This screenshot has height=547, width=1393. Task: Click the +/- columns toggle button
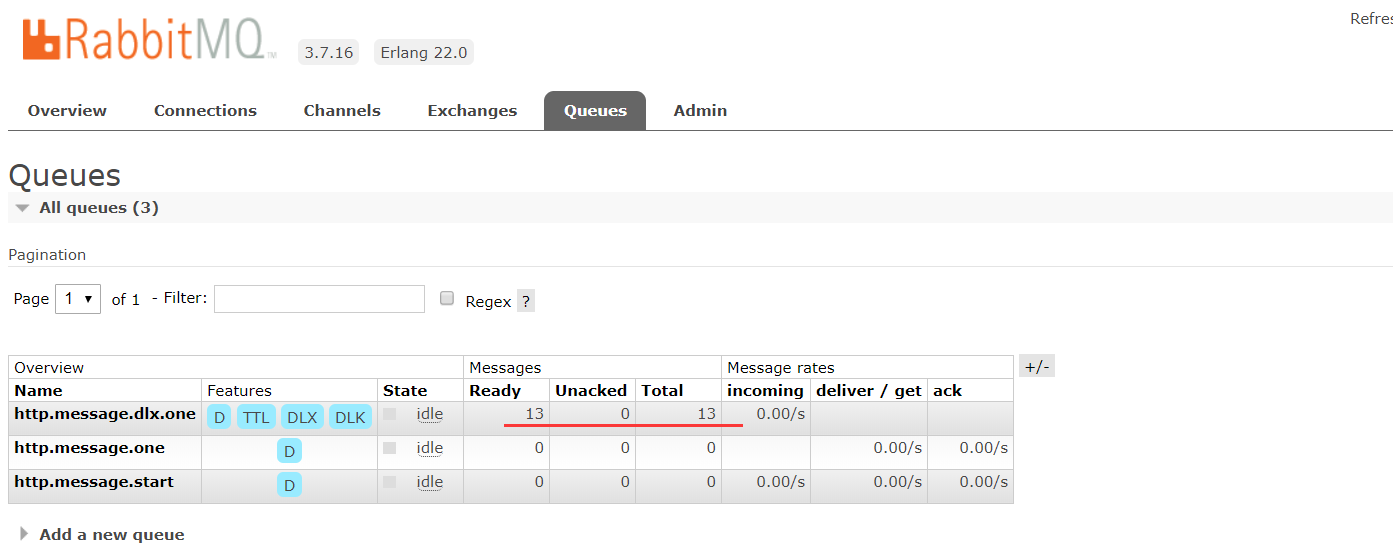(1037, 366)
